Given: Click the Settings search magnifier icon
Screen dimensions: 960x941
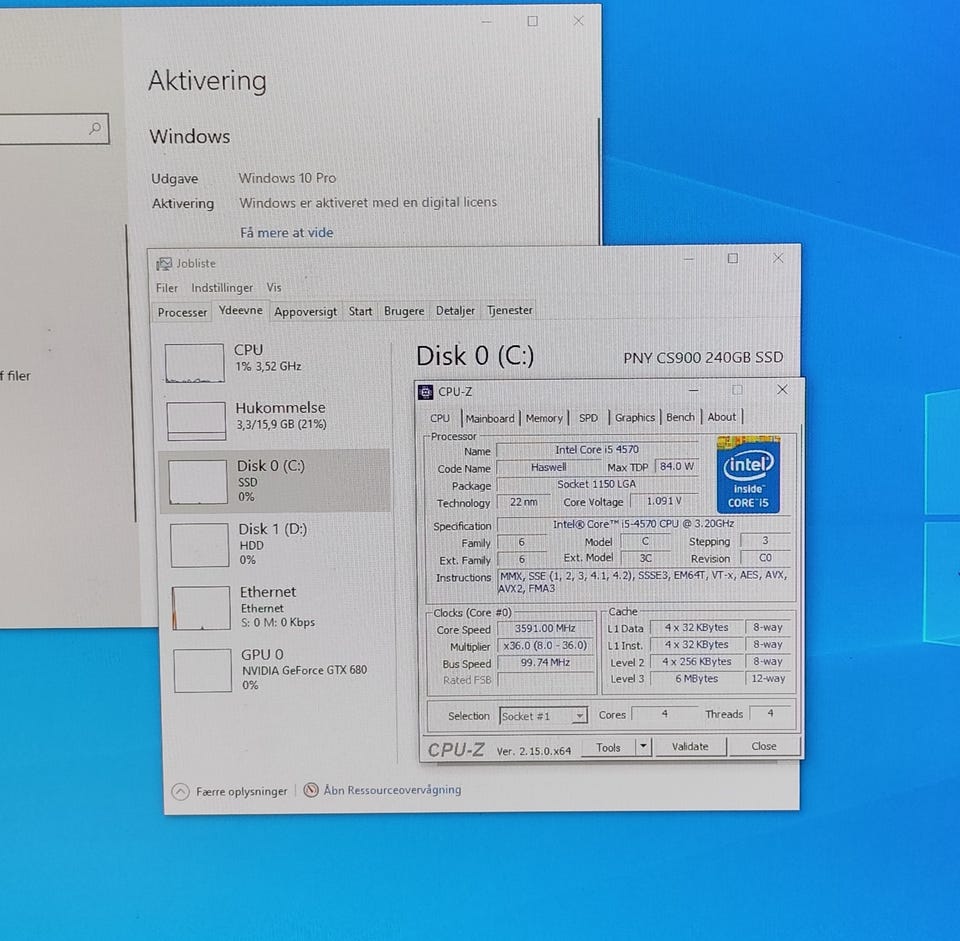Looking at the screenshot, I should click(95, 129).
